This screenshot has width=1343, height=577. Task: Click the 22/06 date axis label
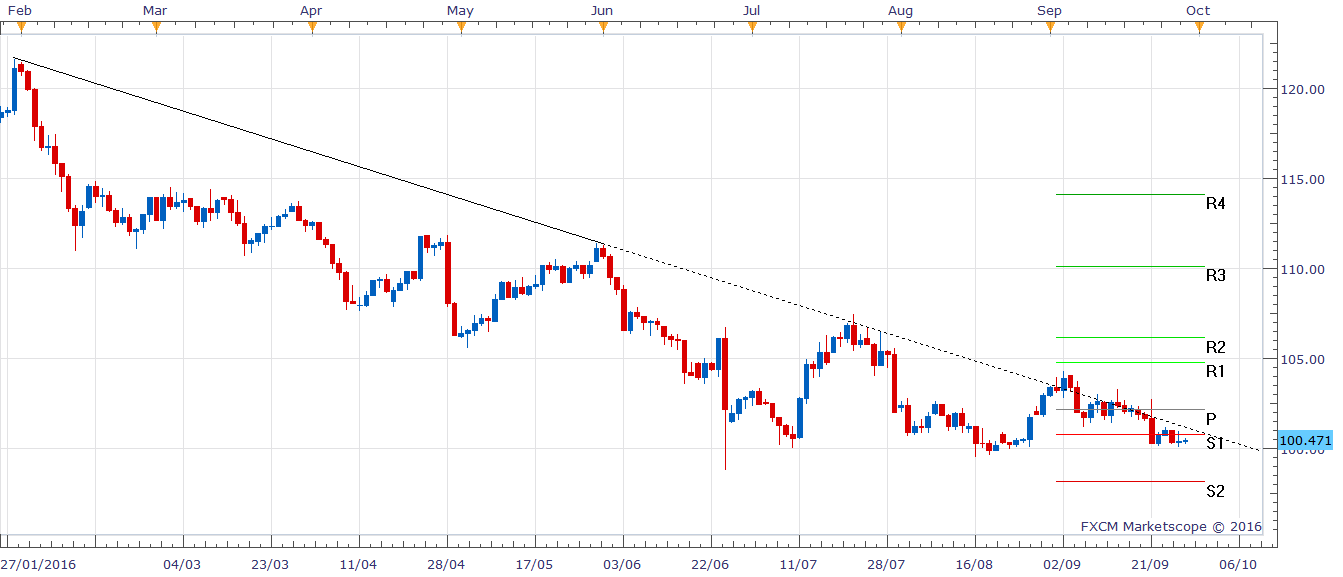(709, 564)
